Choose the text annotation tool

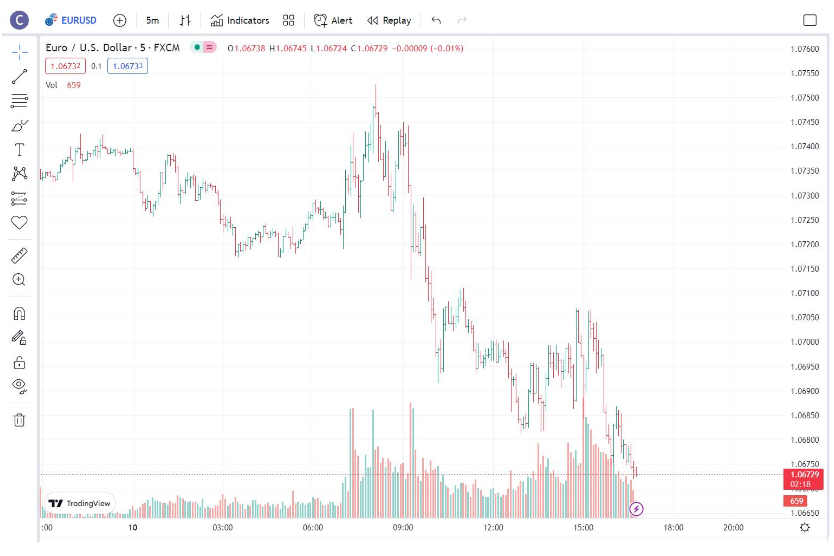[x=19, y=149]
